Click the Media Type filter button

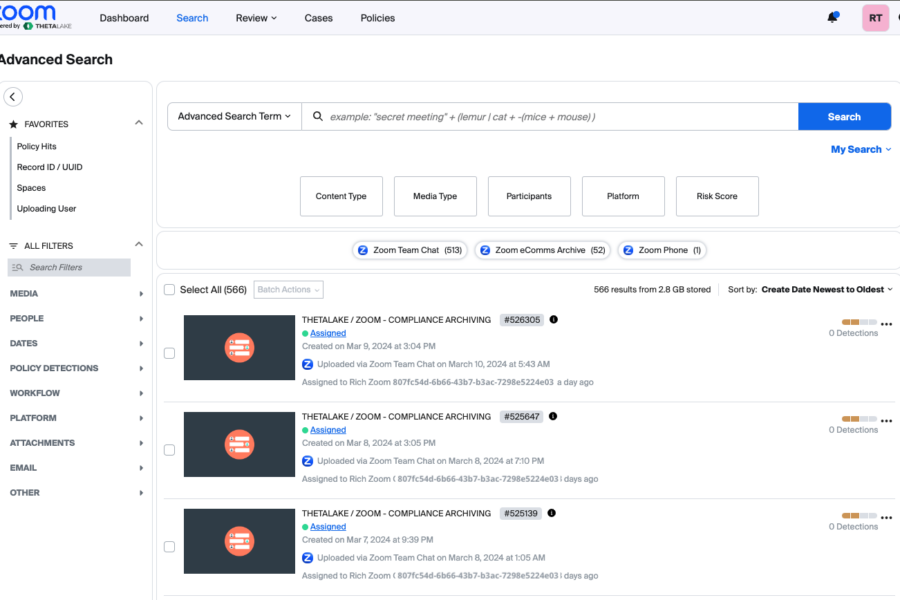[435, 196]
